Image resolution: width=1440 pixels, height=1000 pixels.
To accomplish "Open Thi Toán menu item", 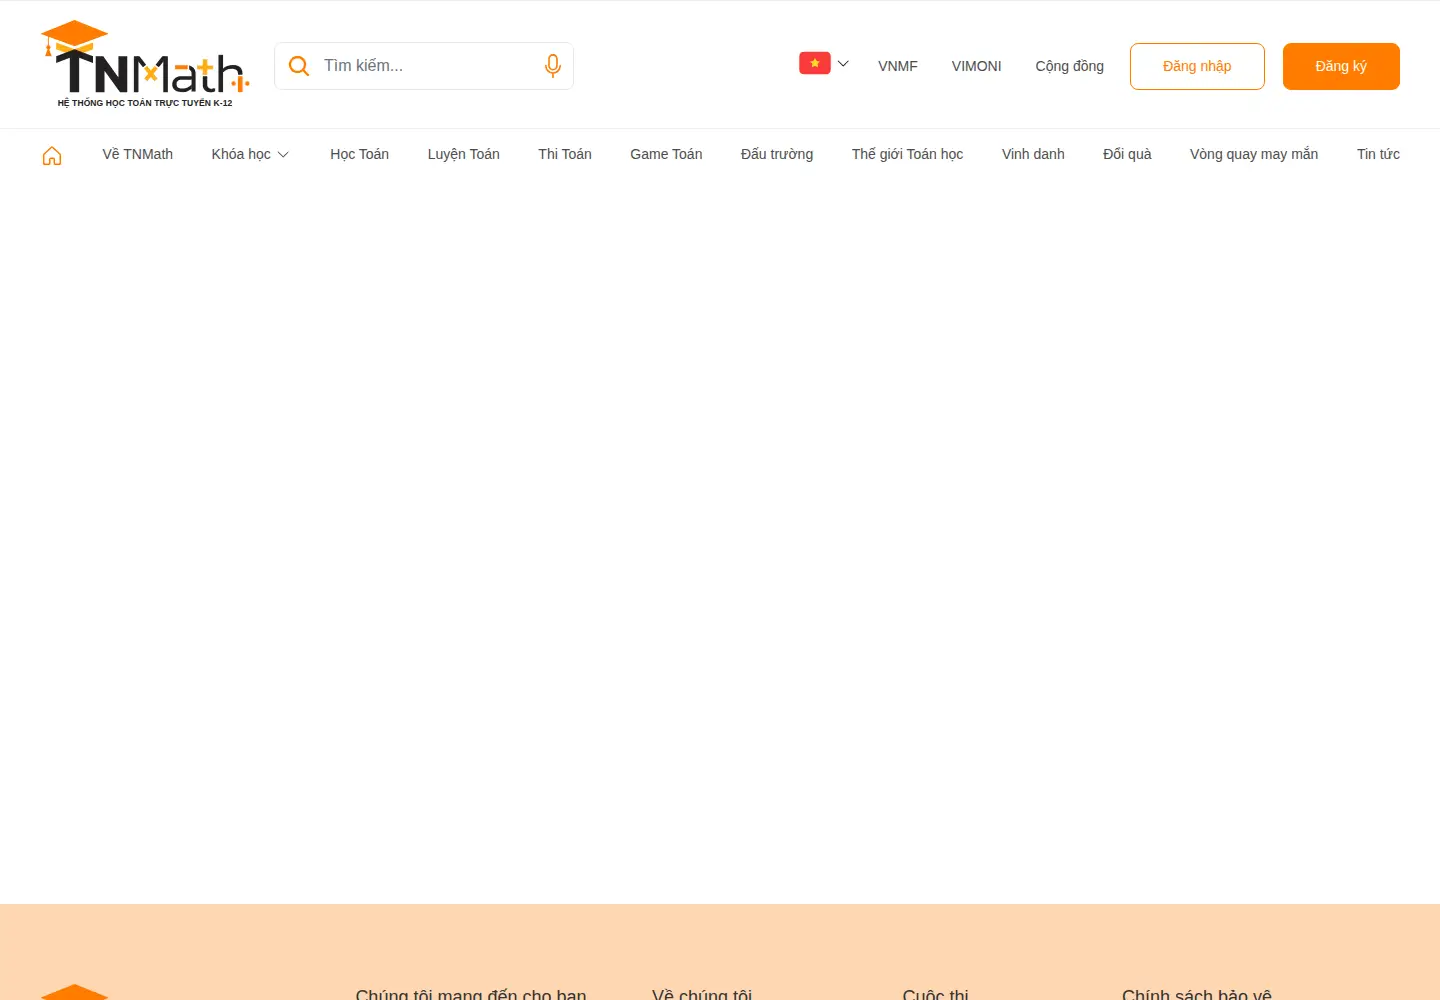I will (x=565, y=154).
